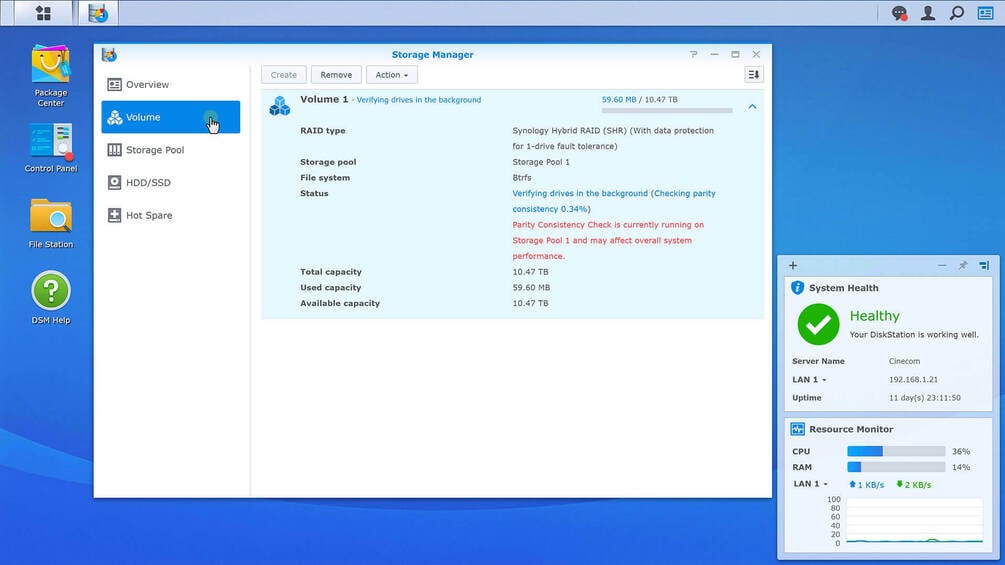
Task: Open notifications chat bubble icon
Action: pos(899,13)
